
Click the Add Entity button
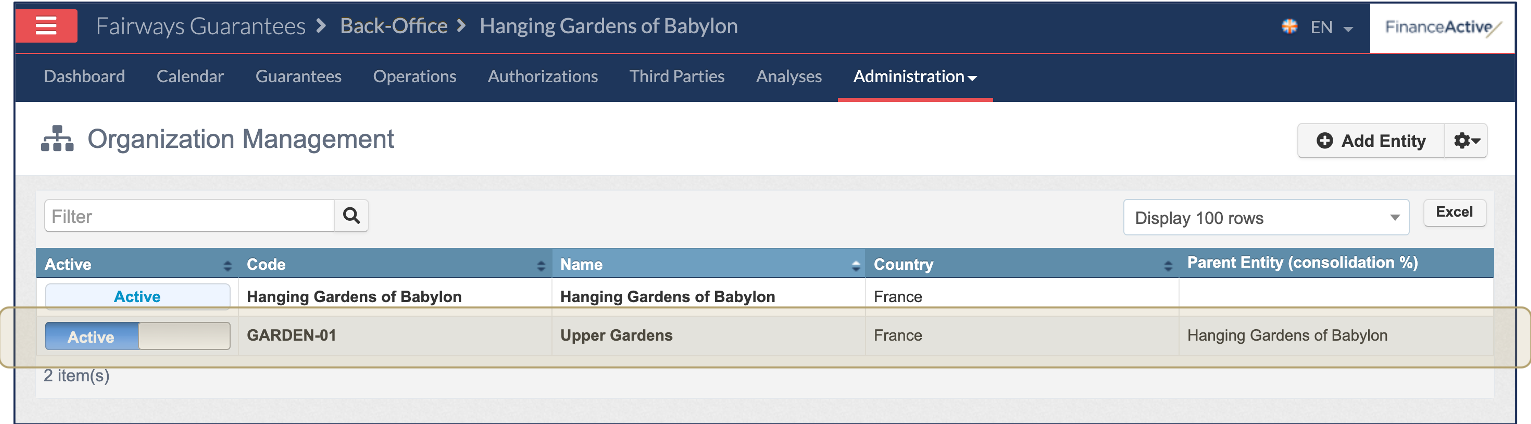point(1370,141)
